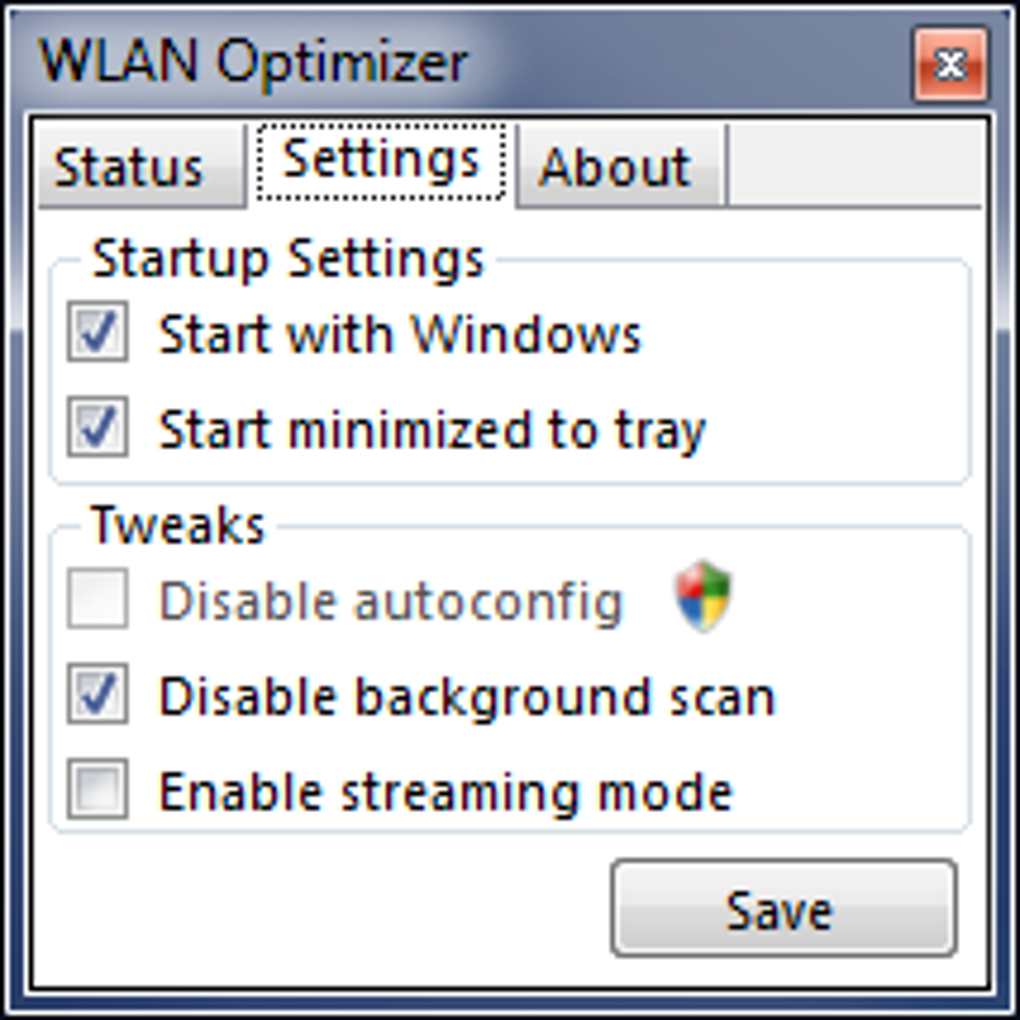Click the 'Start with Windows' label text
Image resolution: width=1020 pixels, height=1020 pixels.
pos(400,334)
